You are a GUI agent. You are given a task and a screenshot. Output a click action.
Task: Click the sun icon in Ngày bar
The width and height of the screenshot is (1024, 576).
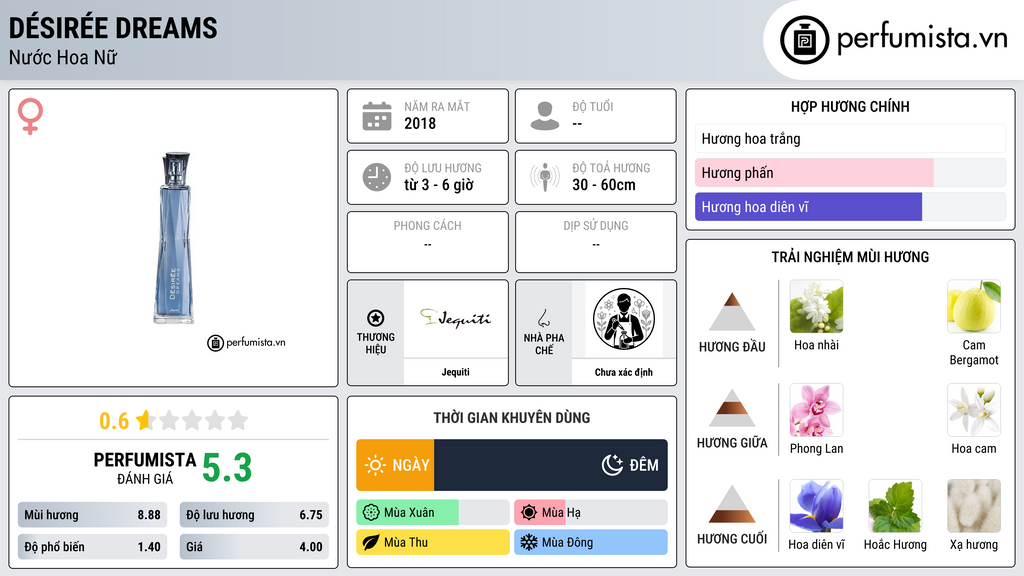(375, 465)
